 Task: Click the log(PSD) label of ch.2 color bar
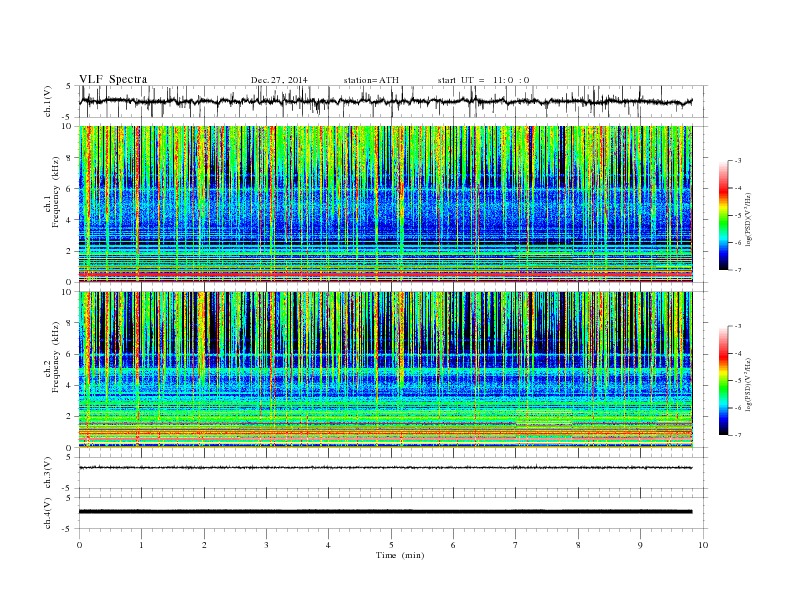(748, 384)
